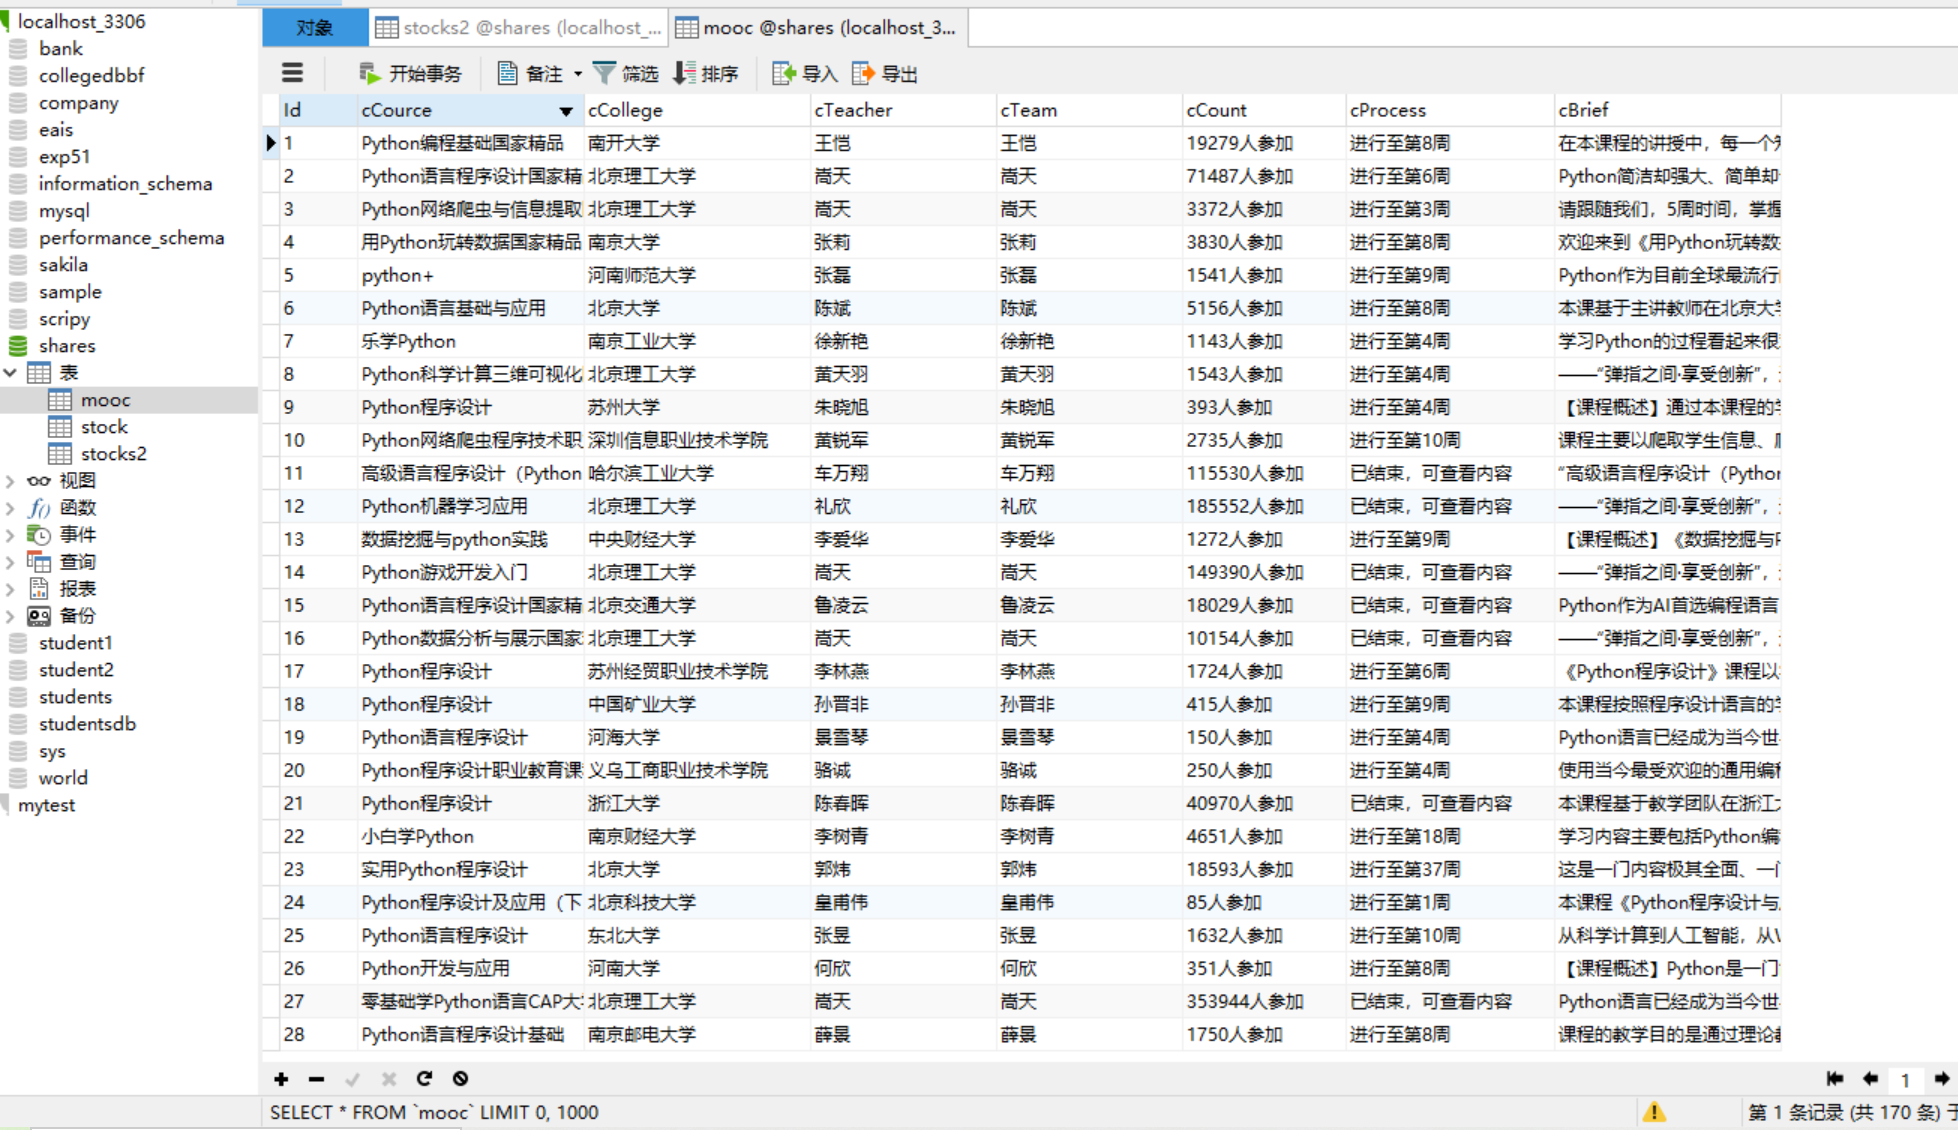Screen dimensions: 1958x1130
Task: Click the 备注 memo toolbar button
Action: (x=530, y=73)
